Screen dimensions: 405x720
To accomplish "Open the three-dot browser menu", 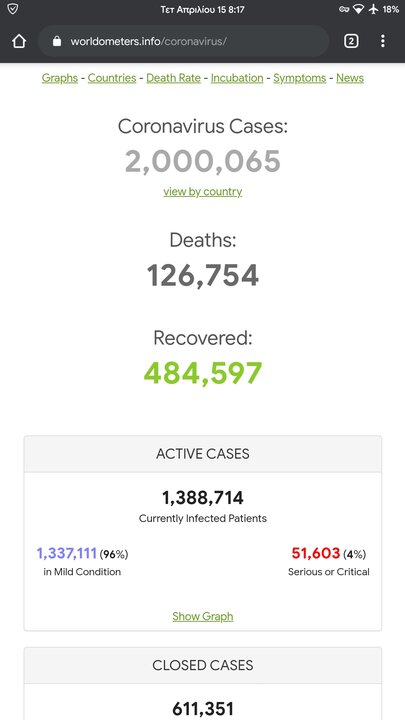I will tap(382, 41).
